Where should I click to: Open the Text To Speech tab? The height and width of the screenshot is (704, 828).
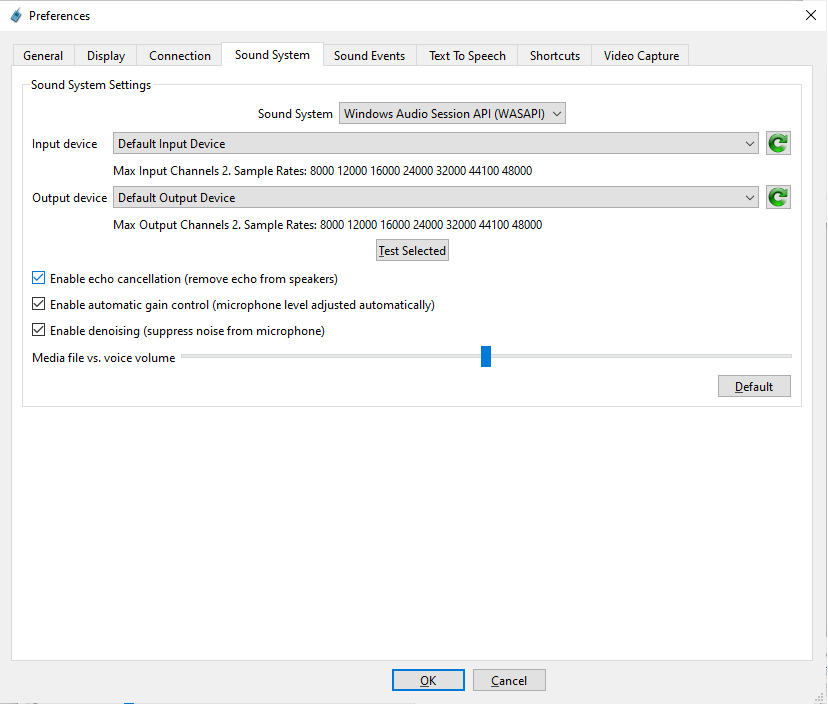pos(467,56)
